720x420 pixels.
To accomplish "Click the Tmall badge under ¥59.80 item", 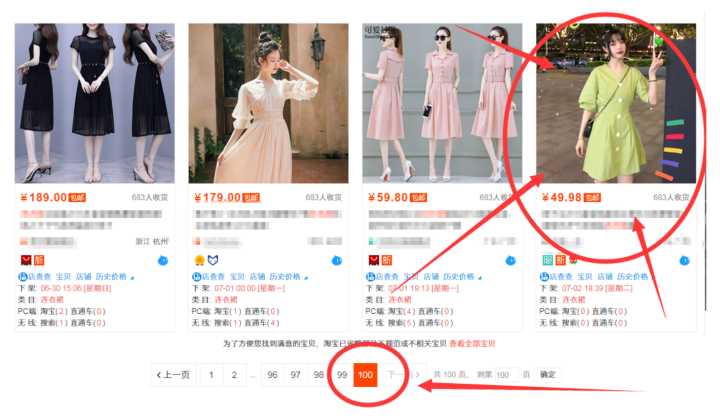I will [x=374, y=260].
